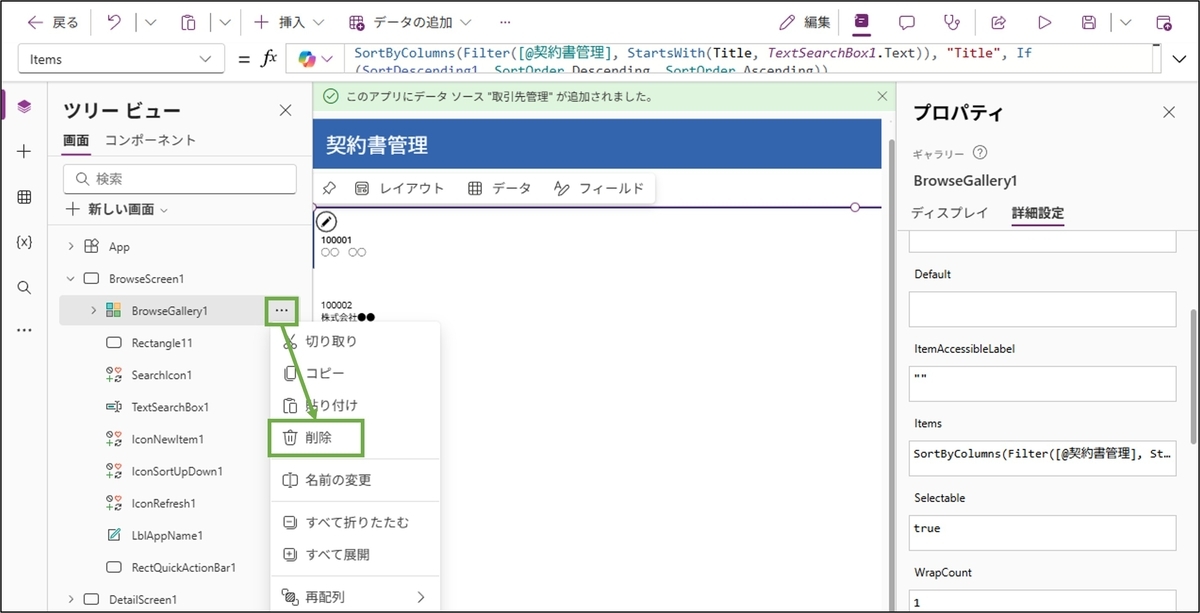1200x613 pixels.
Task: Expand the formula bar chevron
Action: (x=1179, y=60)
